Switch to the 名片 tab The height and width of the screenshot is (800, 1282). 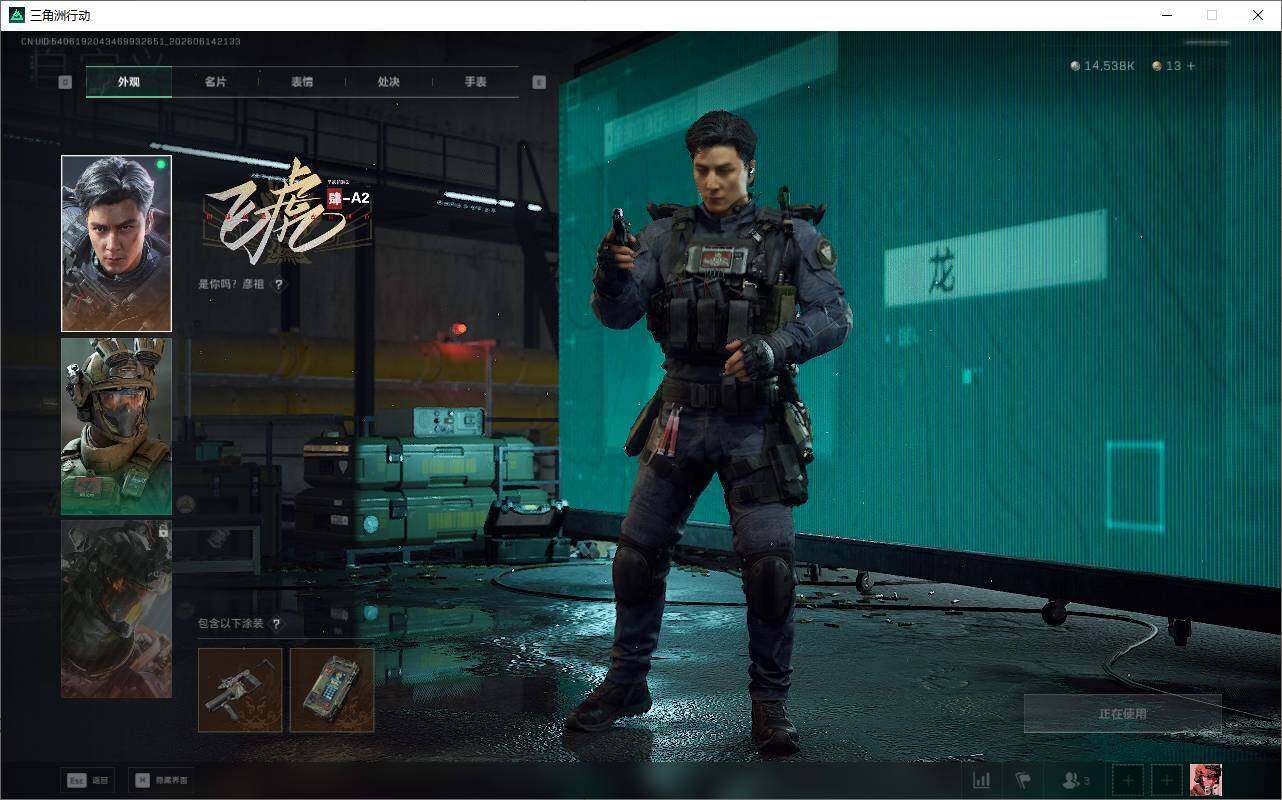[215, 82]
